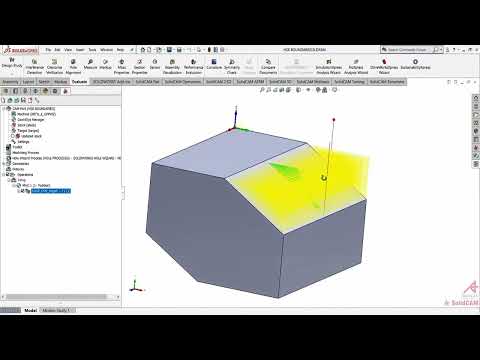The image size is (480, 360).
Task: Open Mass Properties
Action: (x=122, y=66)
